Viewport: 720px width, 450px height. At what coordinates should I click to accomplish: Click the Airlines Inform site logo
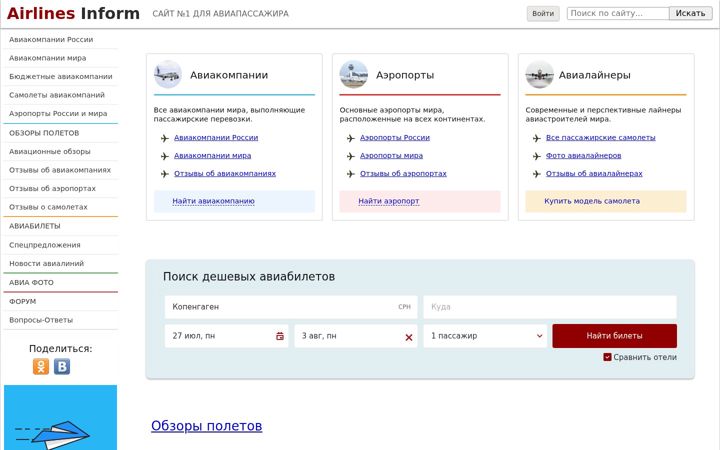(x=73, y=13)
